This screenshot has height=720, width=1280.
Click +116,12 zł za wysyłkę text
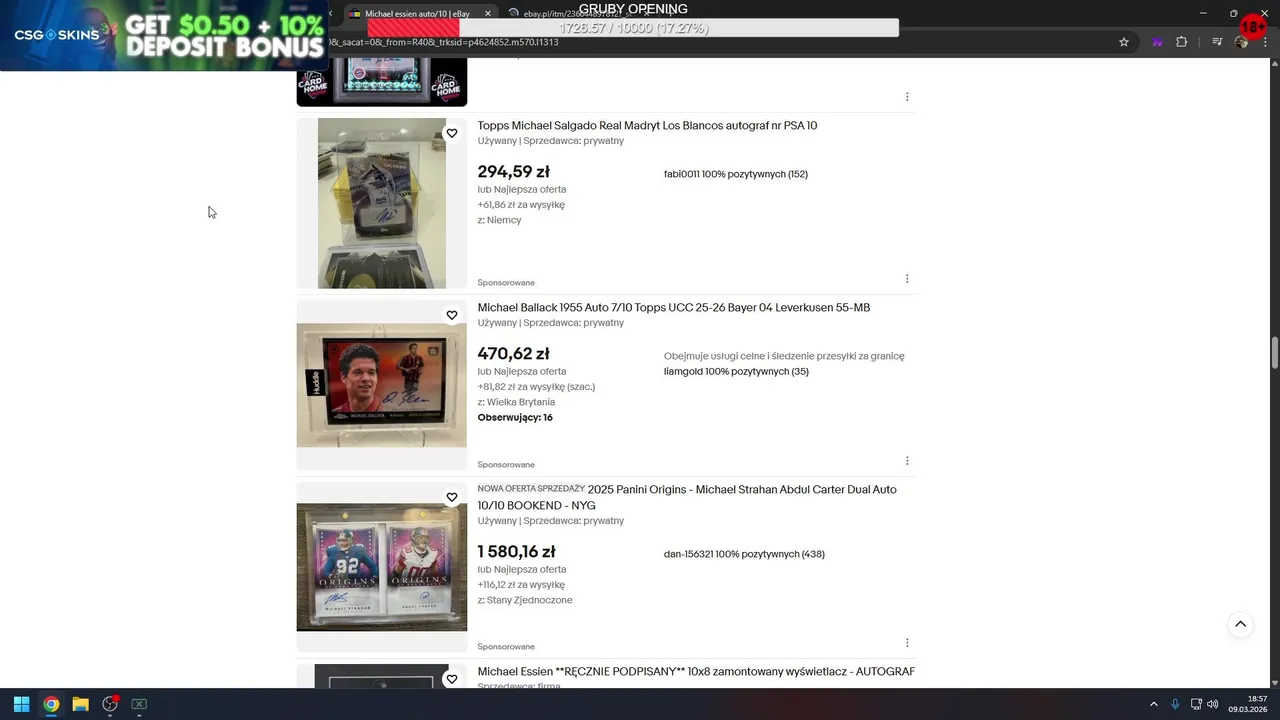[521, 585]
